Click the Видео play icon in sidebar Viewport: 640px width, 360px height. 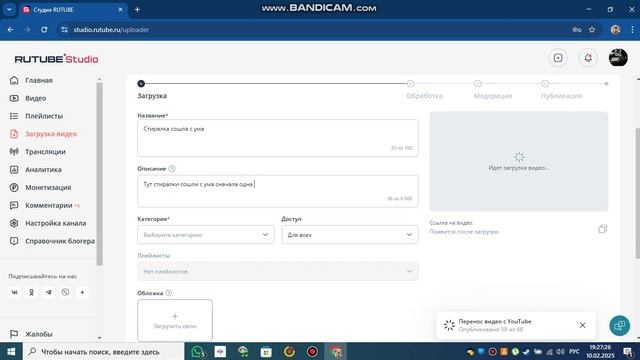pyautogui.click(x=14, y=98)
